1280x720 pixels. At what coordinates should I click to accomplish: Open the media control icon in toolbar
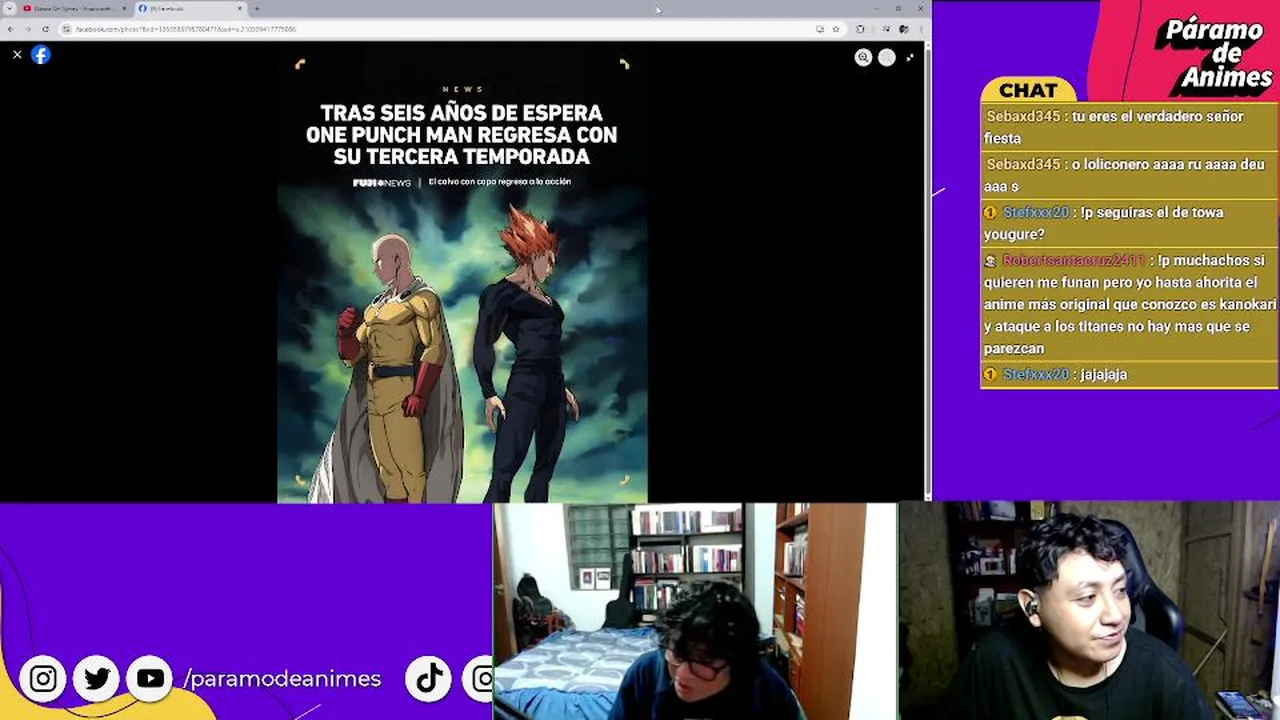point(887,29)
